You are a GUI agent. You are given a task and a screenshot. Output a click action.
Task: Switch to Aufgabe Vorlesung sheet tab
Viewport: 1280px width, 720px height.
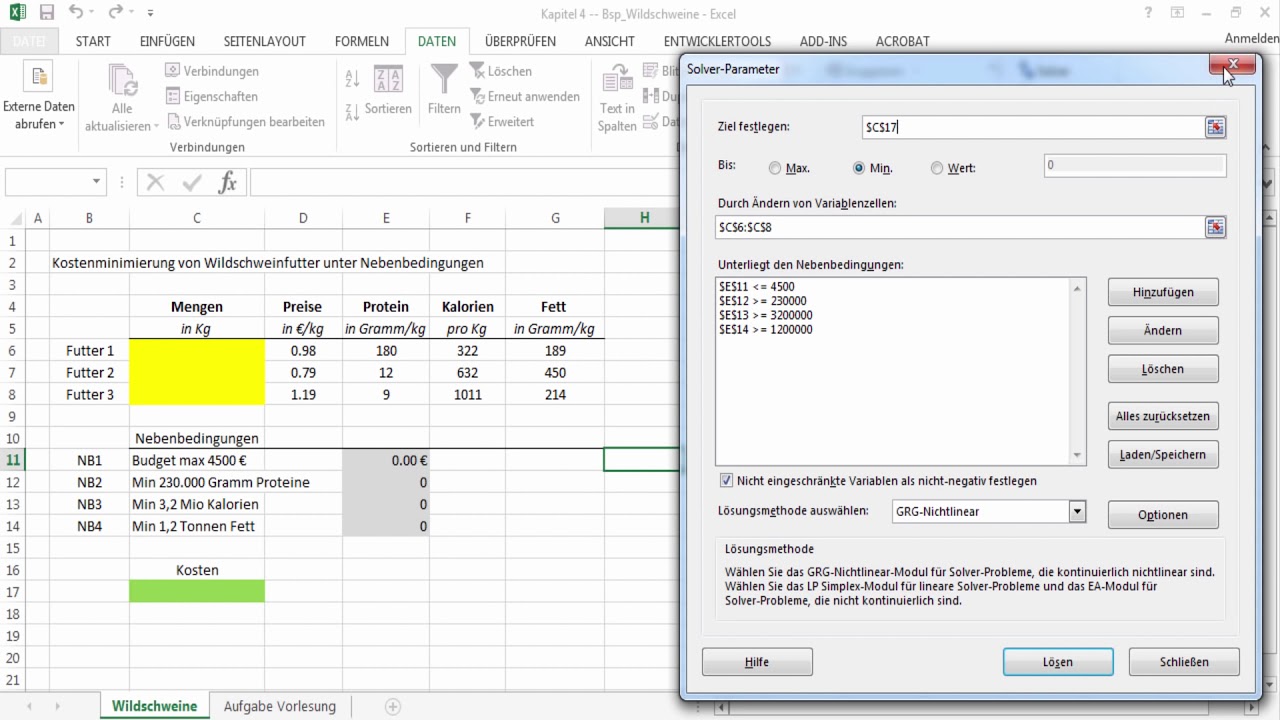pos(280,706)
